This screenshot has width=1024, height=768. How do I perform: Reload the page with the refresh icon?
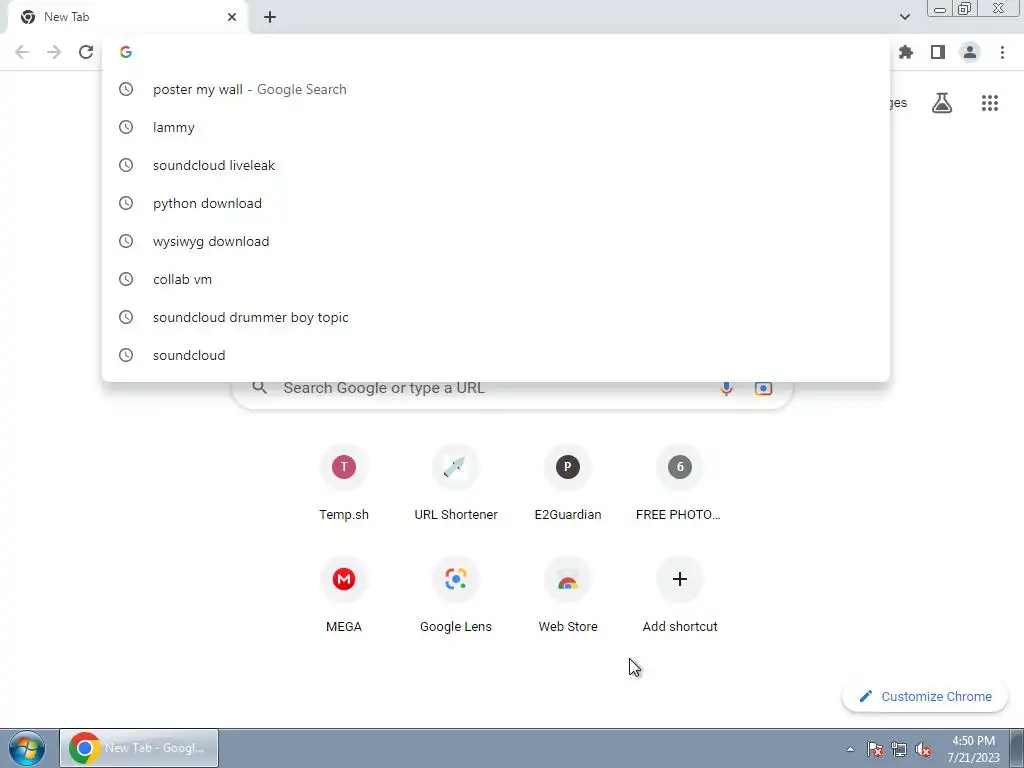86,52
